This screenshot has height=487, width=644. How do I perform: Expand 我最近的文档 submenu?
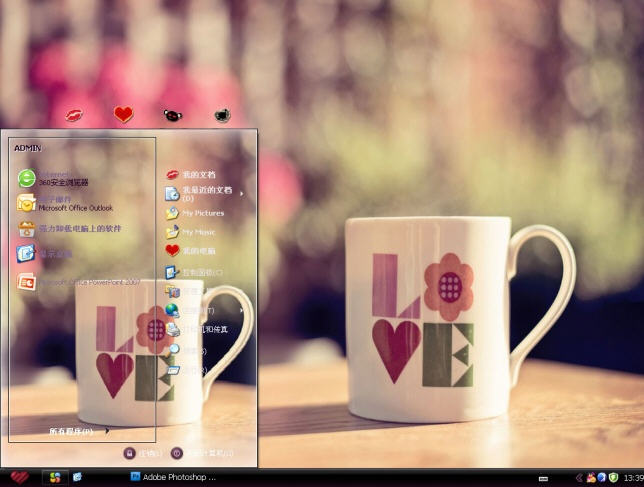[x=204, y=193]
